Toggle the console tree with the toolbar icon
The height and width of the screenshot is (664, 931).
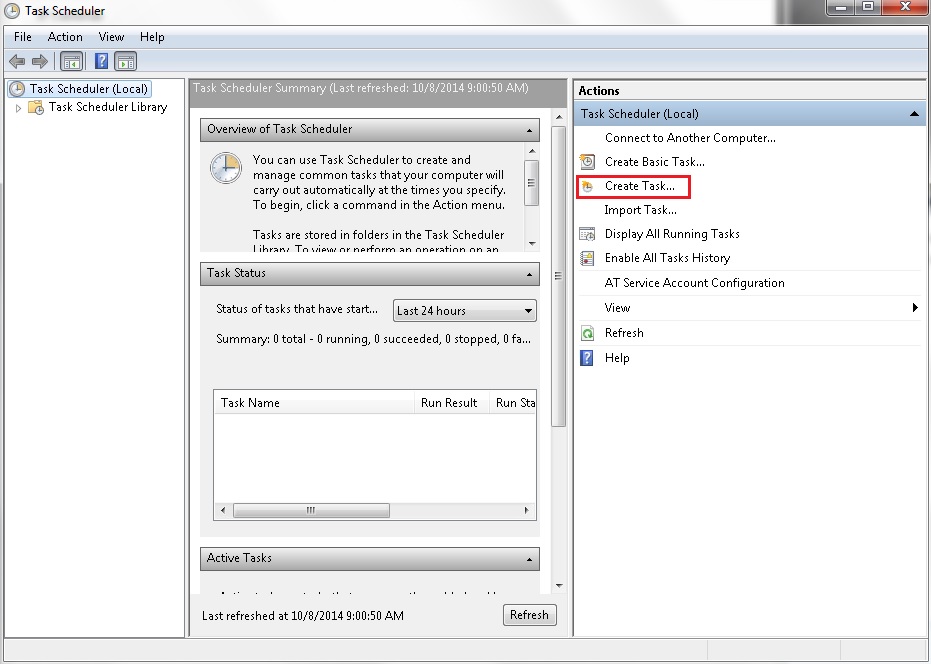pyautogui.click(x=72, y=61)
